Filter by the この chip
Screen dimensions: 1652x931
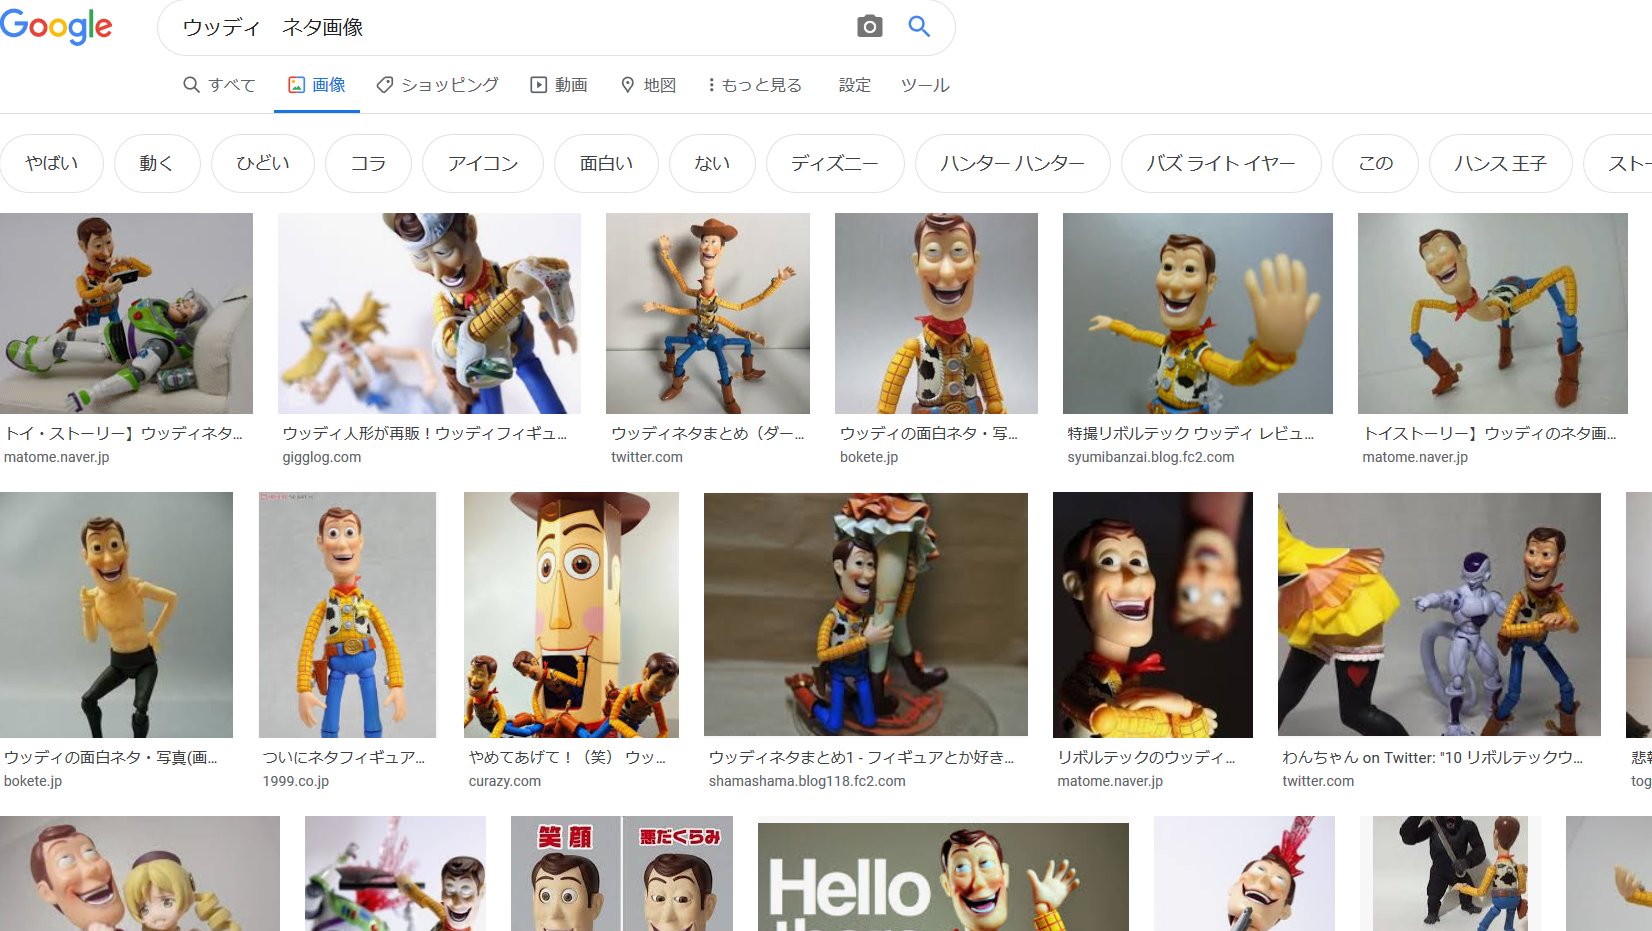(x=1376, y=163)
